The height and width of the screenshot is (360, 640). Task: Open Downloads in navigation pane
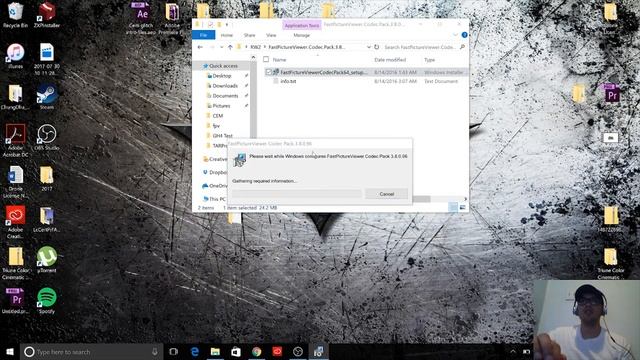[225, 86]
